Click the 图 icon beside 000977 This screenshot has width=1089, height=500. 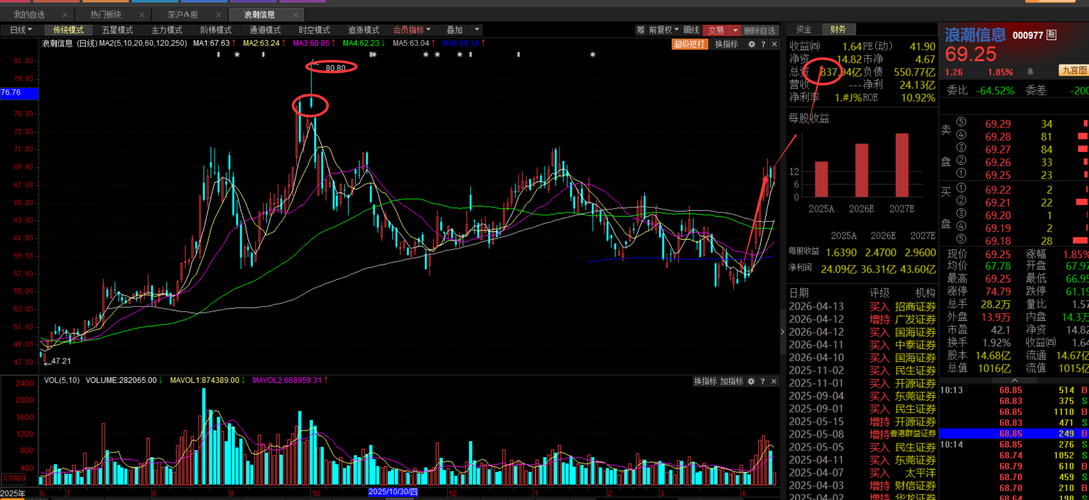tap(1051, 34)
